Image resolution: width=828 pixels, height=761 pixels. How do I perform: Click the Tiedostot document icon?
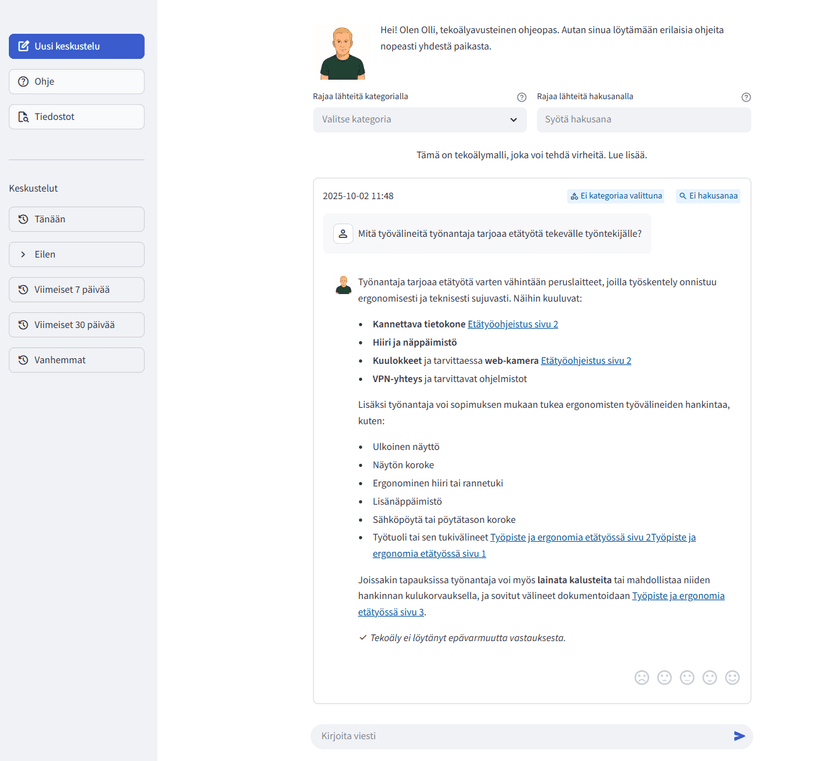(23, 116)
